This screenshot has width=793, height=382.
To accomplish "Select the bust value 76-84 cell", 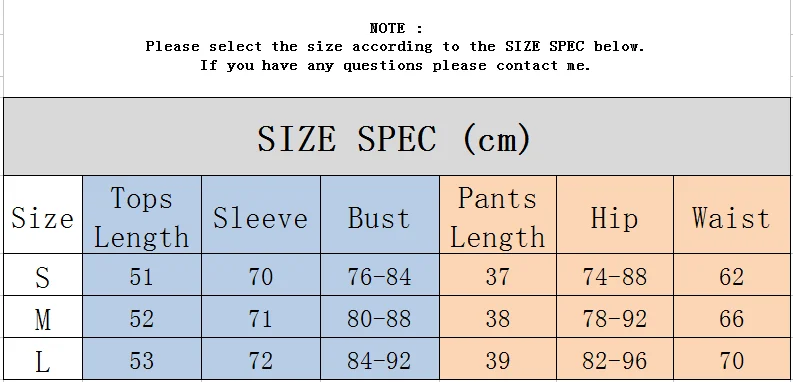I will click(x=380, y=275).
